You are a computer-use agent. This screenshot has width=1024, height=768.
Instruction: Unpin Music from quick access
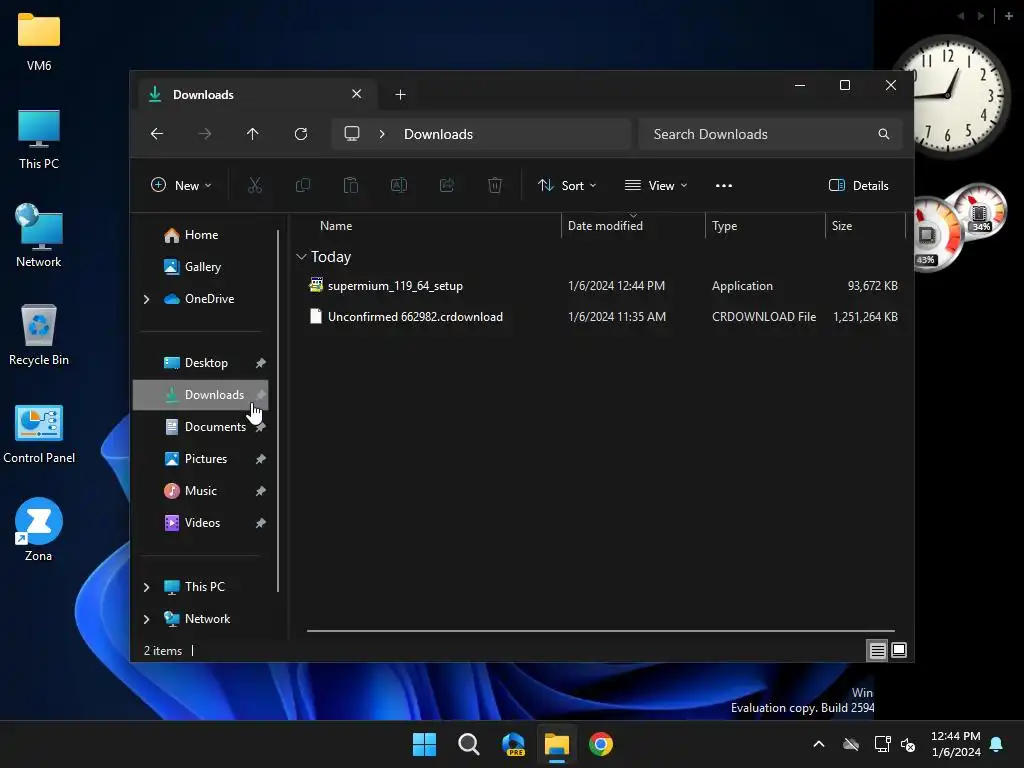coord(261,490)
